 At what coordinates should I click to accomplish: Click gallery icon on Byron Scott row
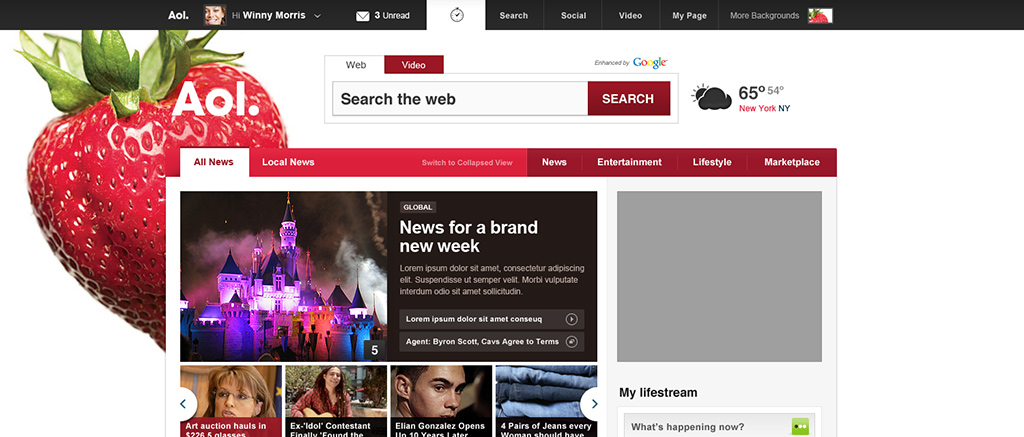click(571, 341)
